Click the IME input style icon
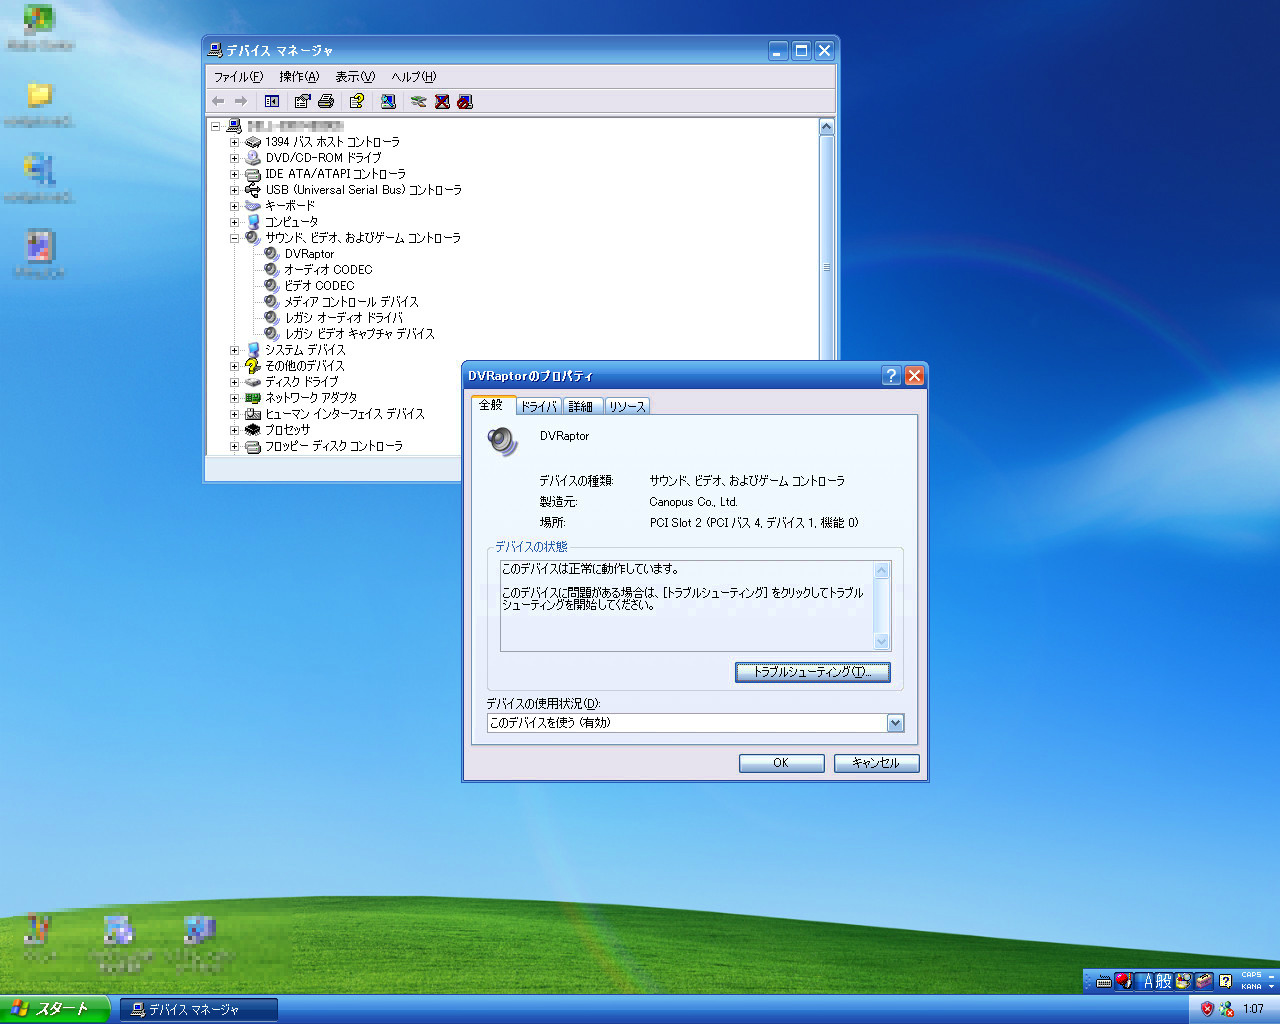The width and height of the screenshot is (1280, 1024). pos(1124,981)
